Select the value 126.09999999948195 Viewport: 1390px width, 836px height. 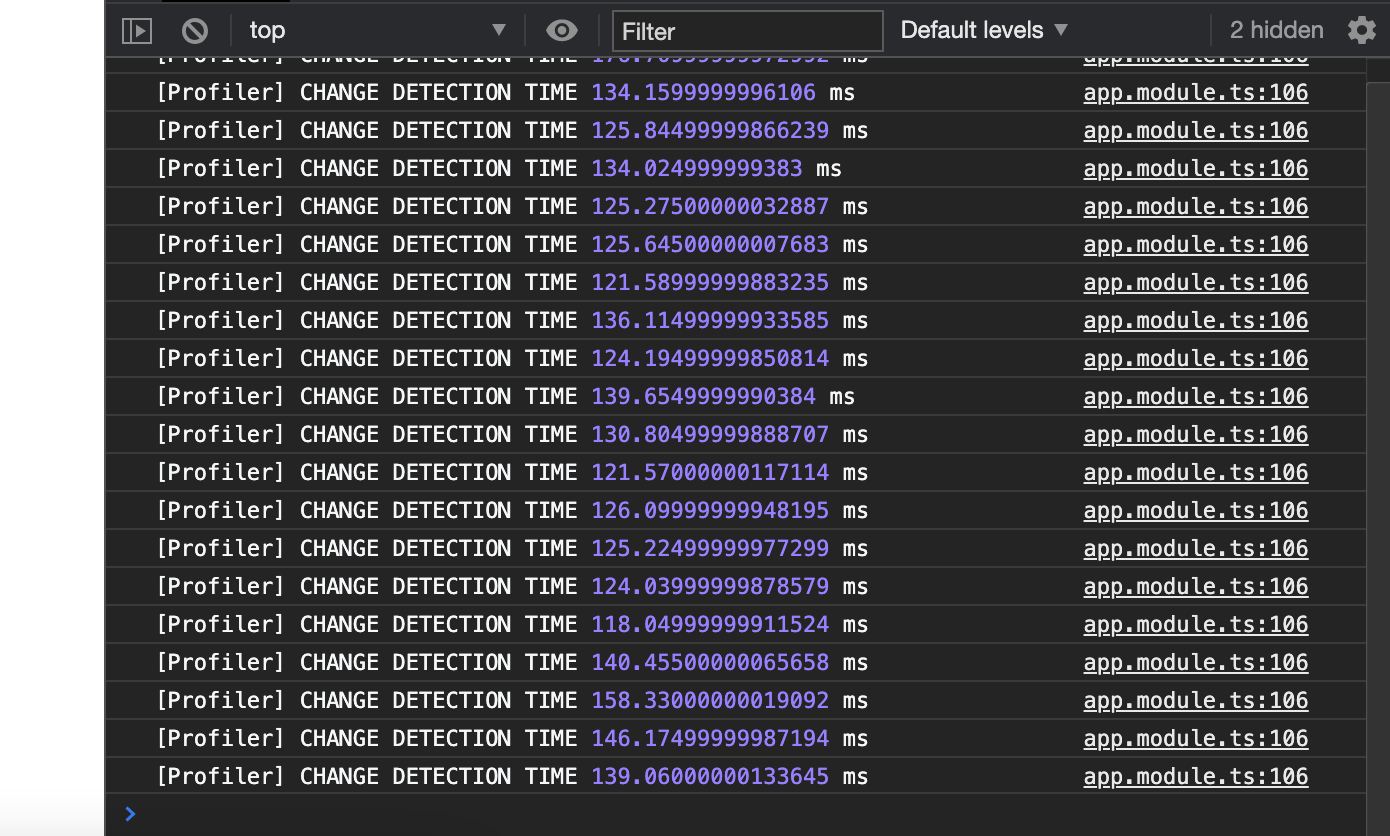(x=710, y=511)
